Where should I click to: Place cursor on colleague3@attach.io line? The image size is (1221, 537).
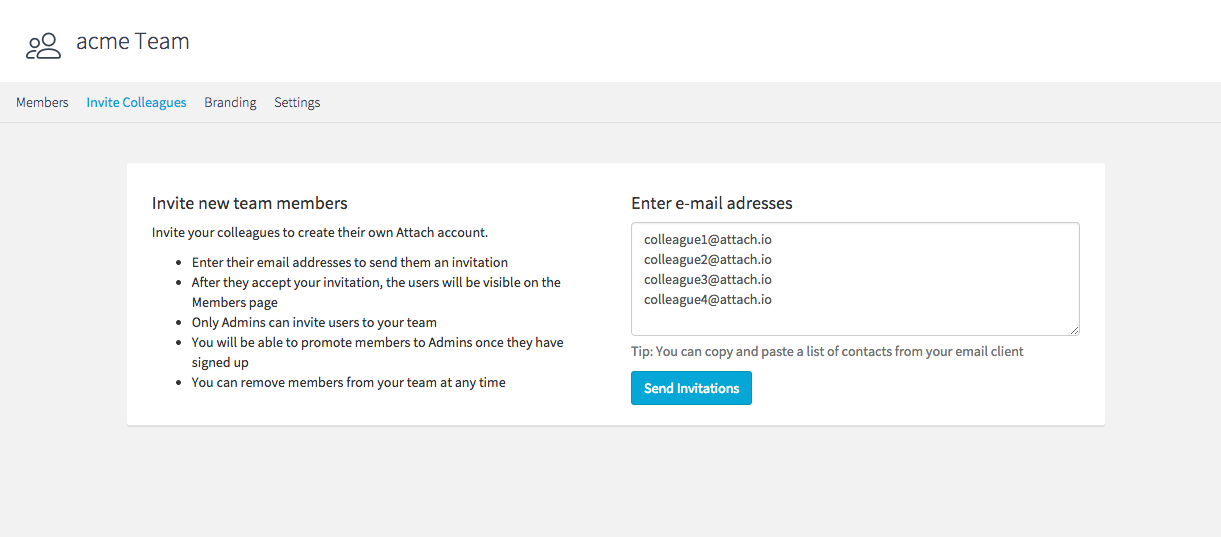tap(707, 280)
